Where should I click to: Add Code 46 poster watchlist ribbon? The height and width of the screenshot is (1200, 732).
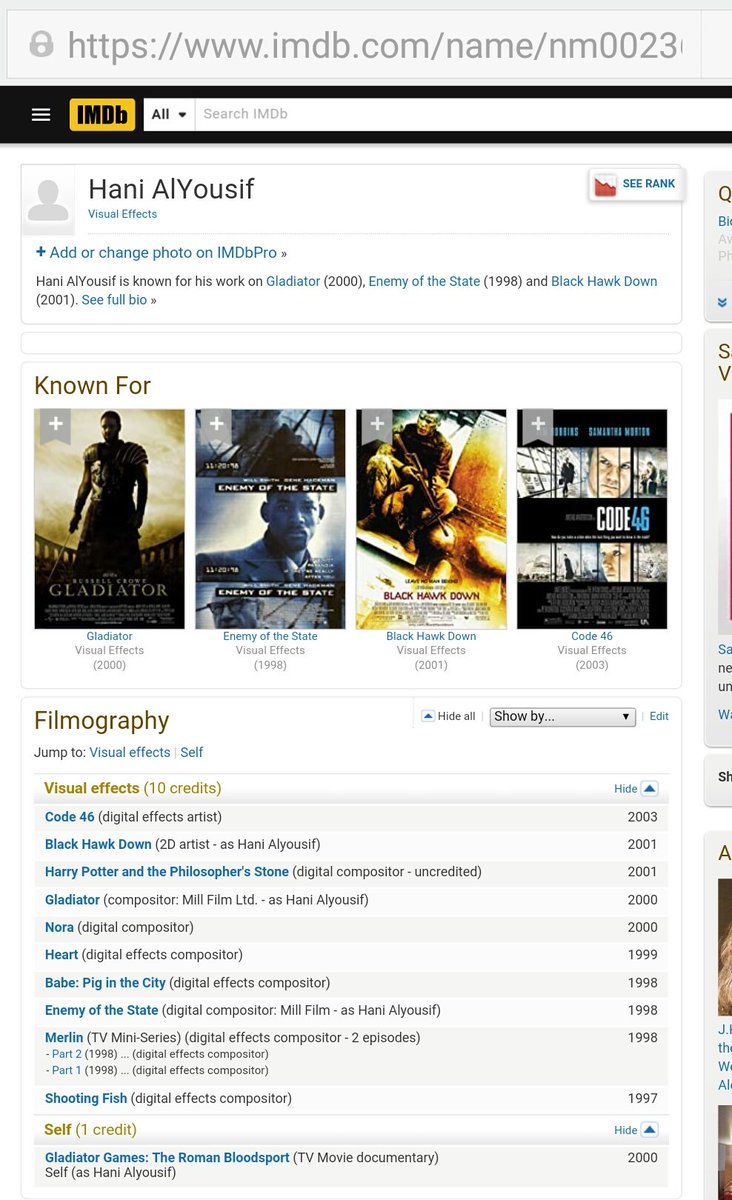(538, 425)
